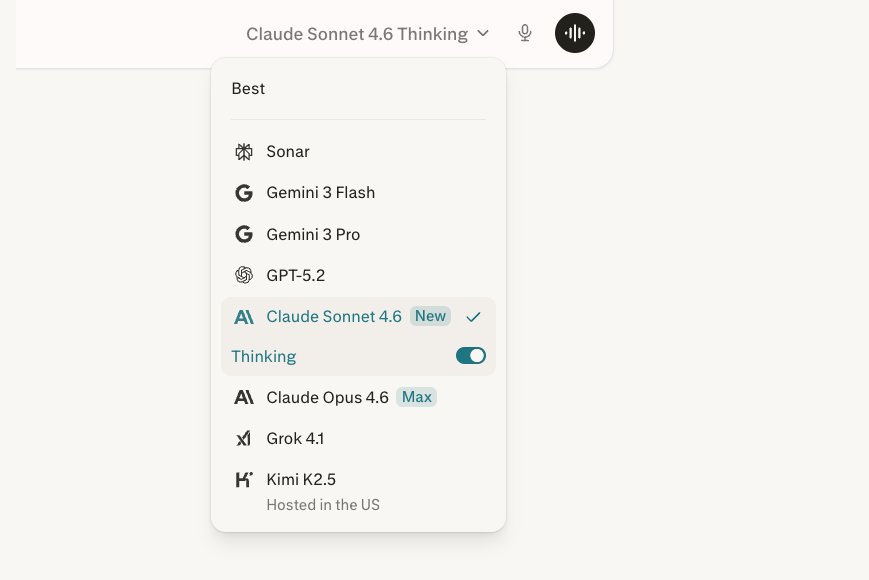This screenshot has width=869, height=580.
Task: Click the OpenAI icon beside GPT-5.2
Action: (x=244, y=275)
